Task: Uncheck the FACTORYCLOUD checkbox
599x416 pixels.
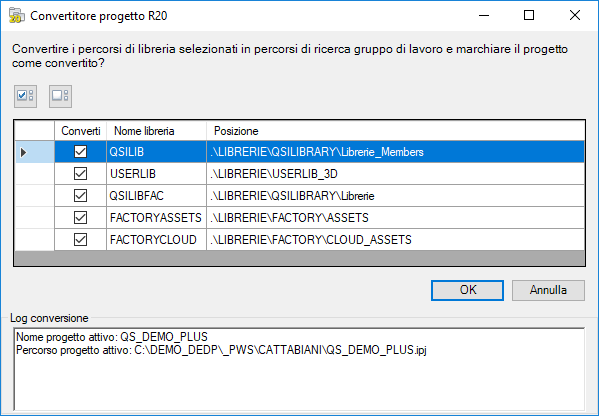Action: click(80, 240)
